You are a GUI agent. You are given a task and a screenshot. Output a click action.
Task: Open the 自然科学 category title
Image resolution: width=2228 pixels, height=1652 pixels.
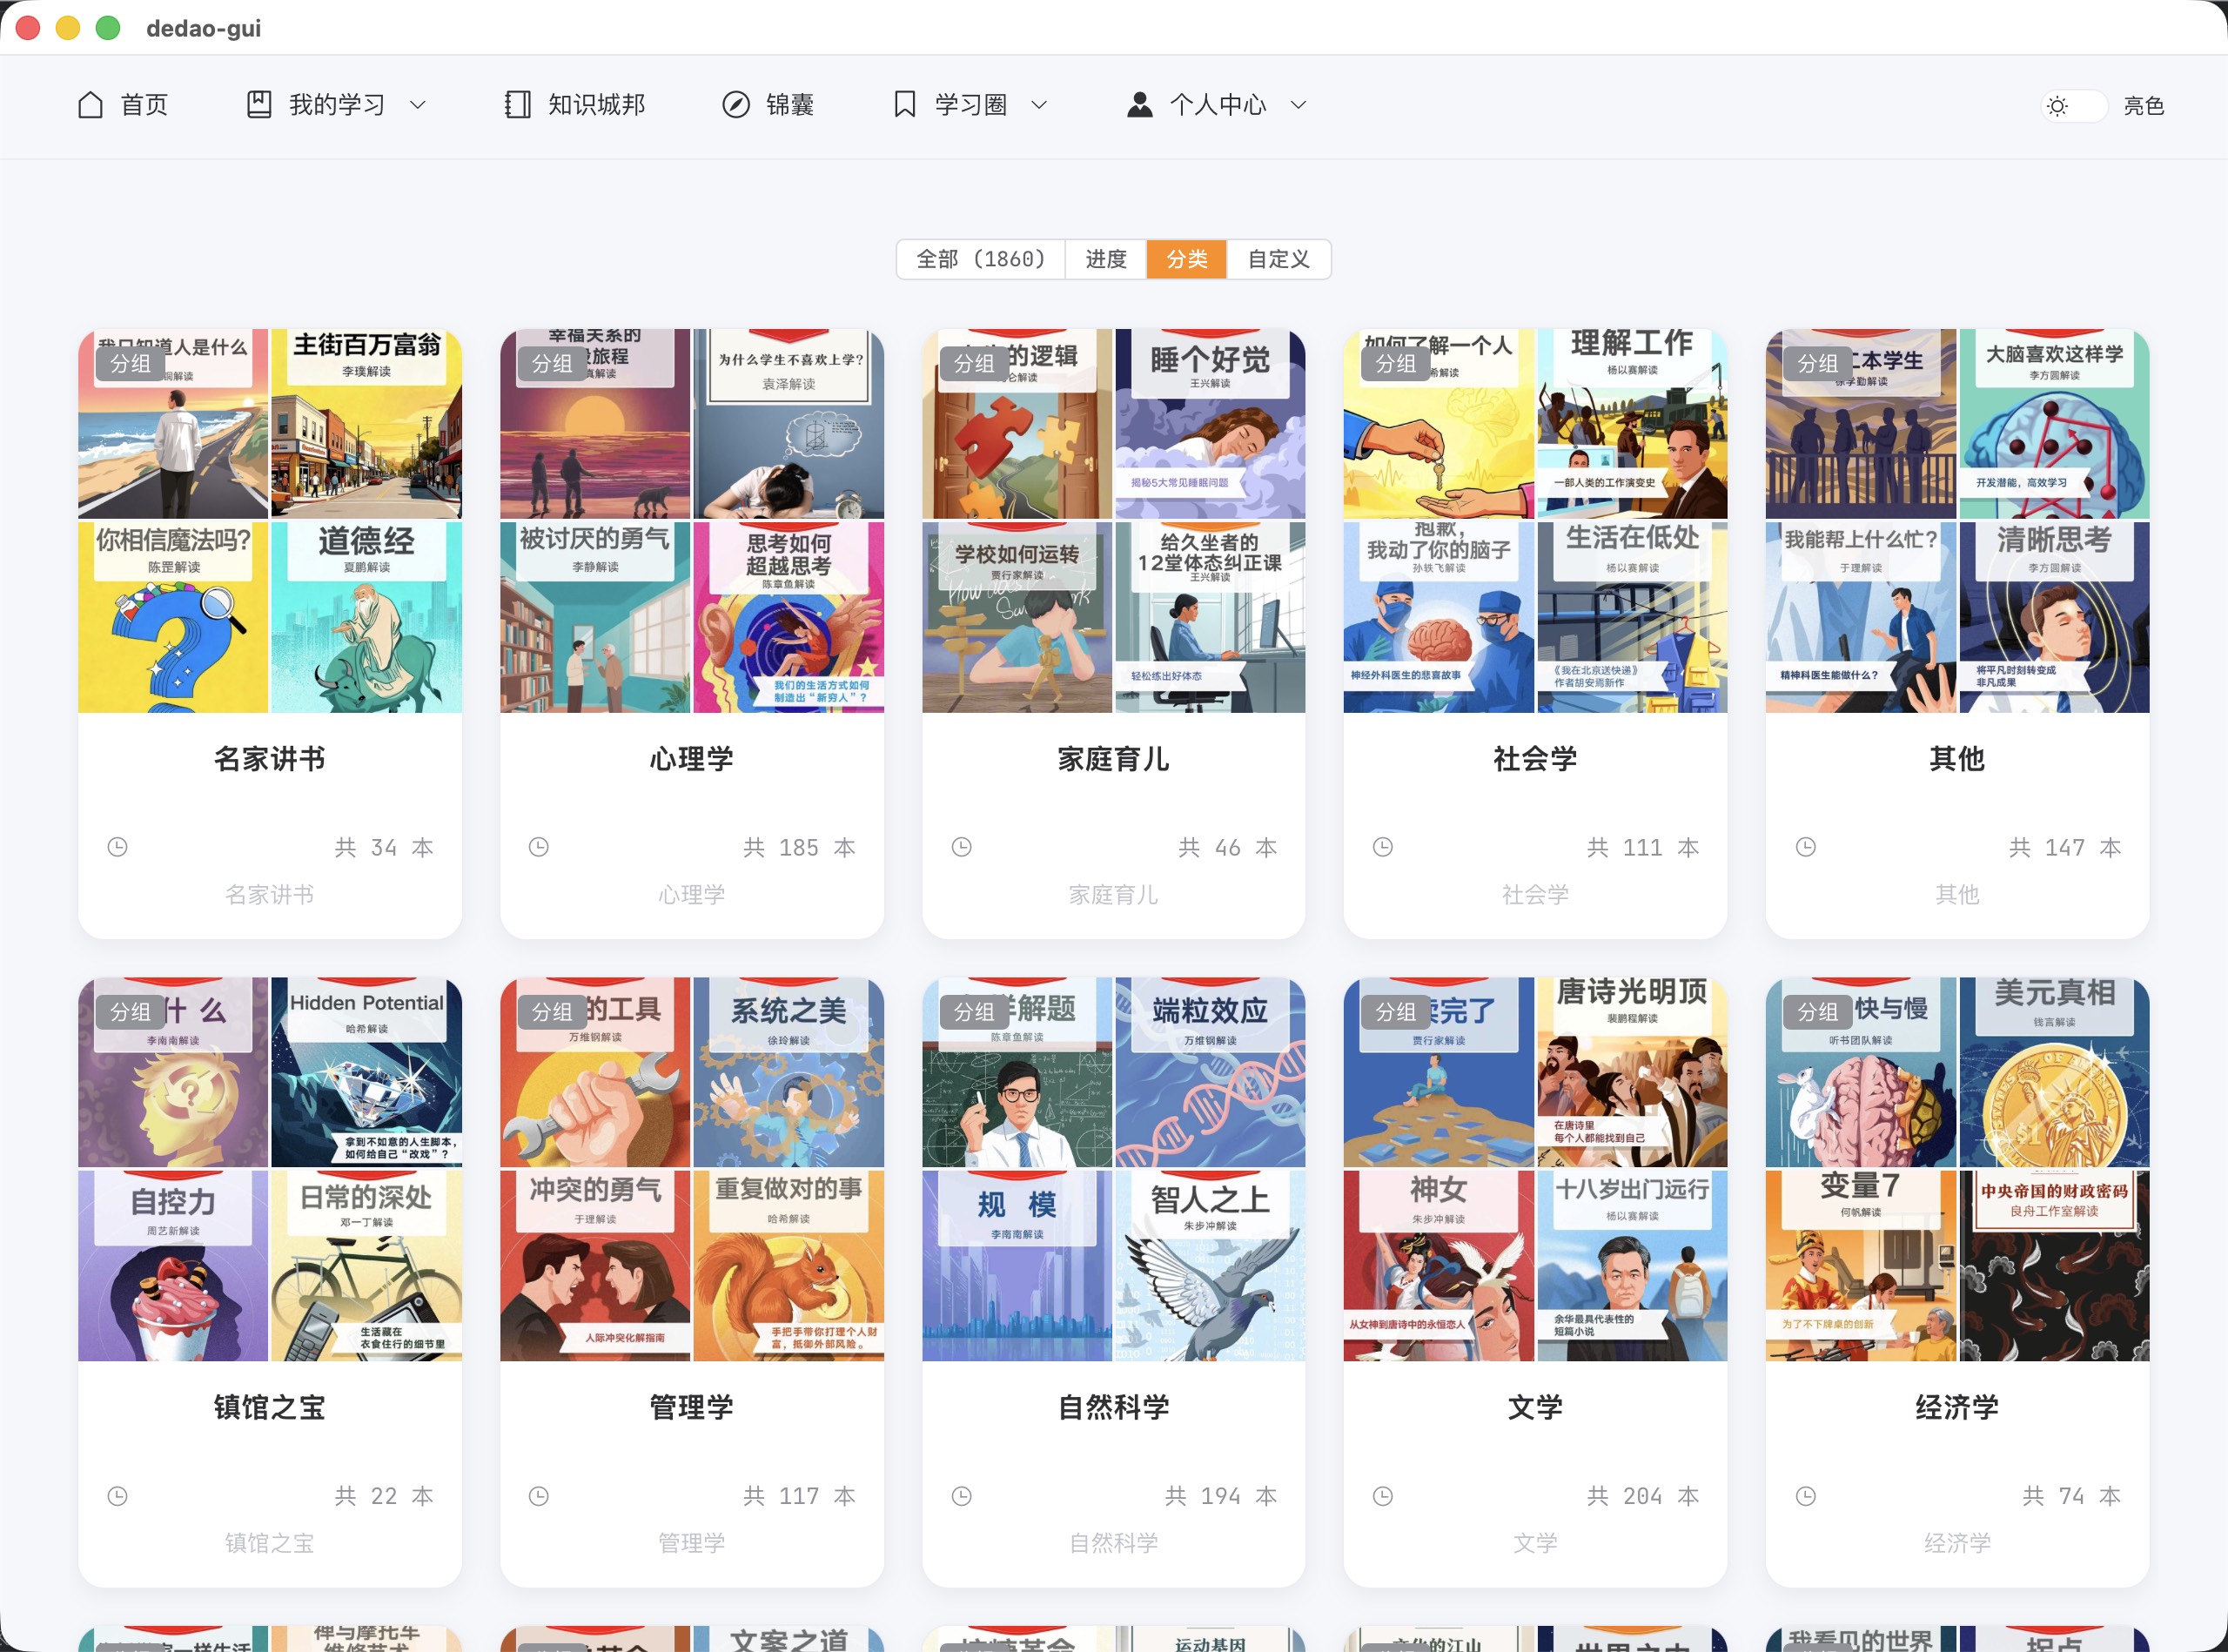1114,1407
